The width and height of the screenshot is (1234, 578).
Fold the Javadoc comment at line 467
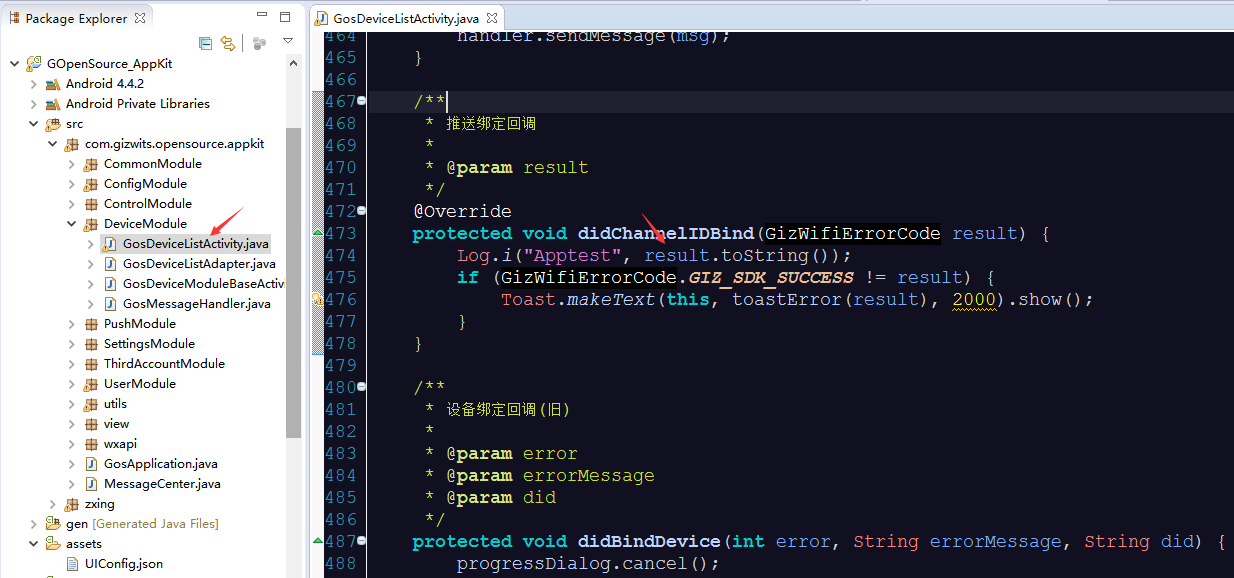point(361,101)
